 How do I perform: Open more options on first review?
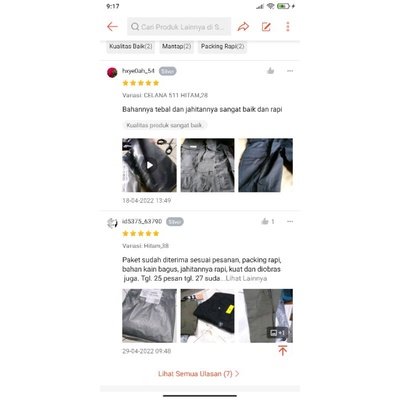tap(290, 71)
